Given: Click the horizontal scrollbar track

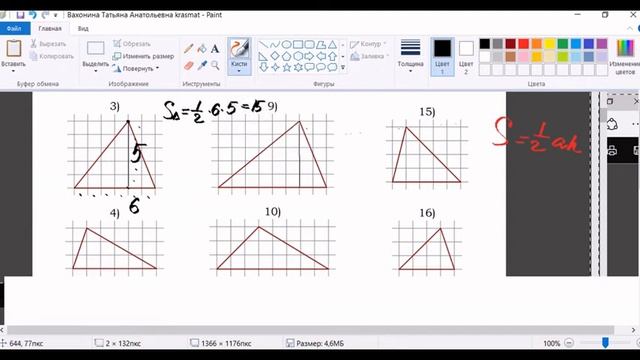Looking at the screenshot, I should (x=310, y=330).
